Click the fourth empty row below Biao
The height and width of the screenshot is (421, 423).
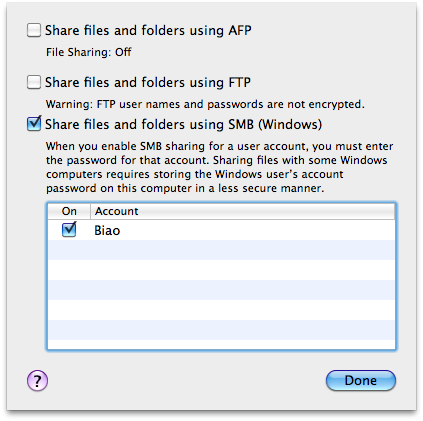(221, 310)
